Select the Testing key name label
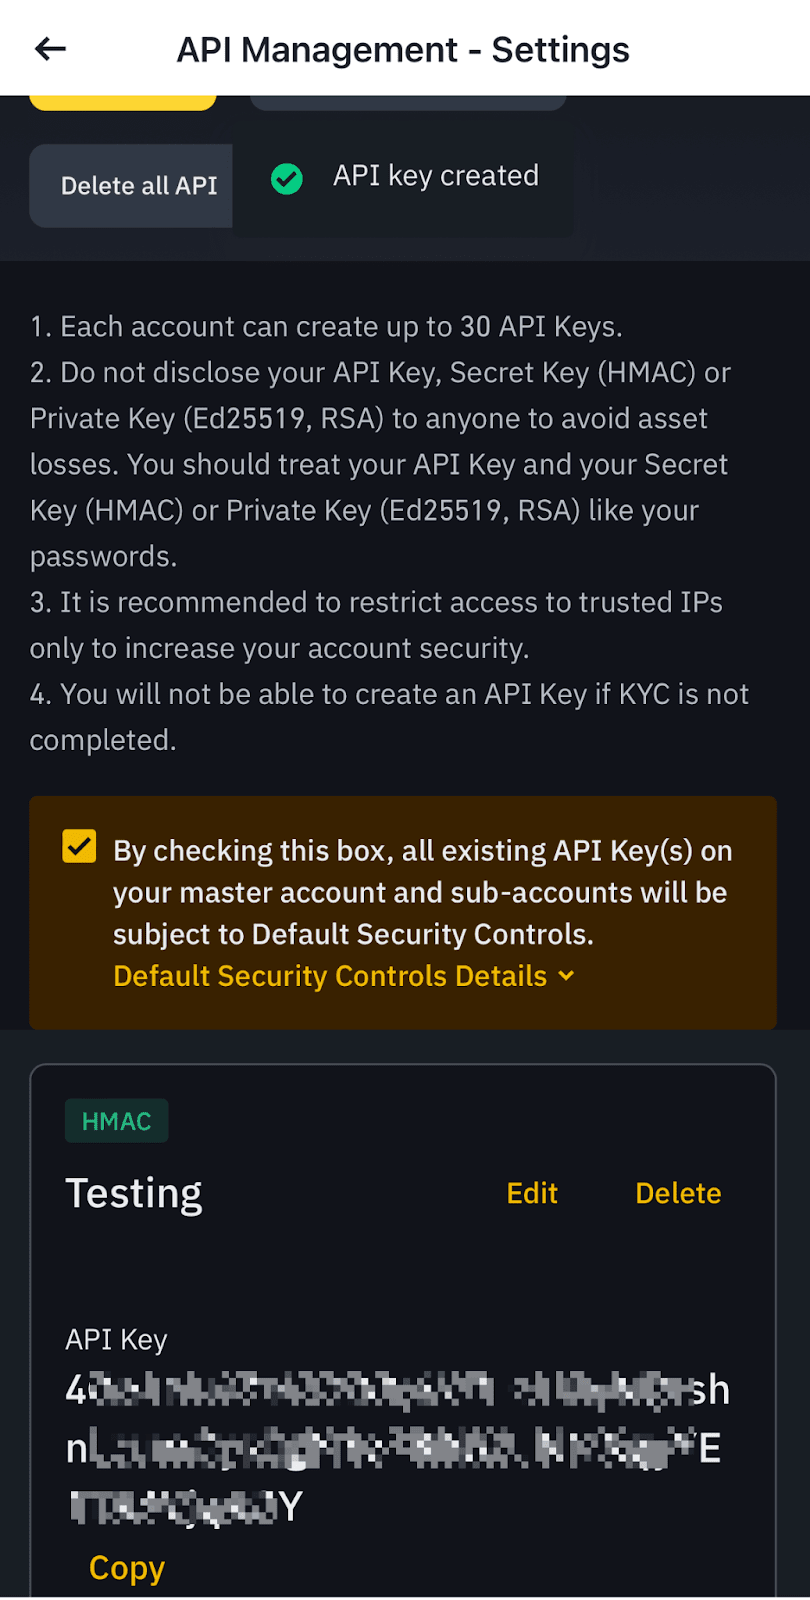The height and width of the screenshot is (1600, 810). click(x=133, y=1192)
